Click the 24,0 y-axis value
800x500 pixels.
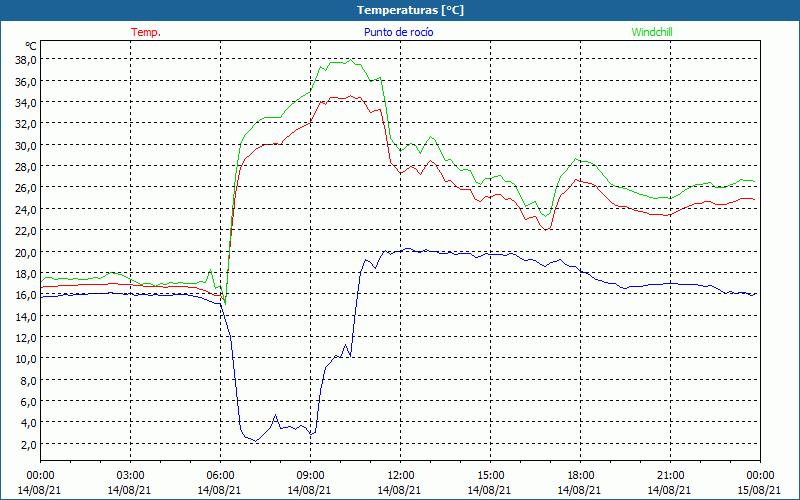[x=26, y=209]
